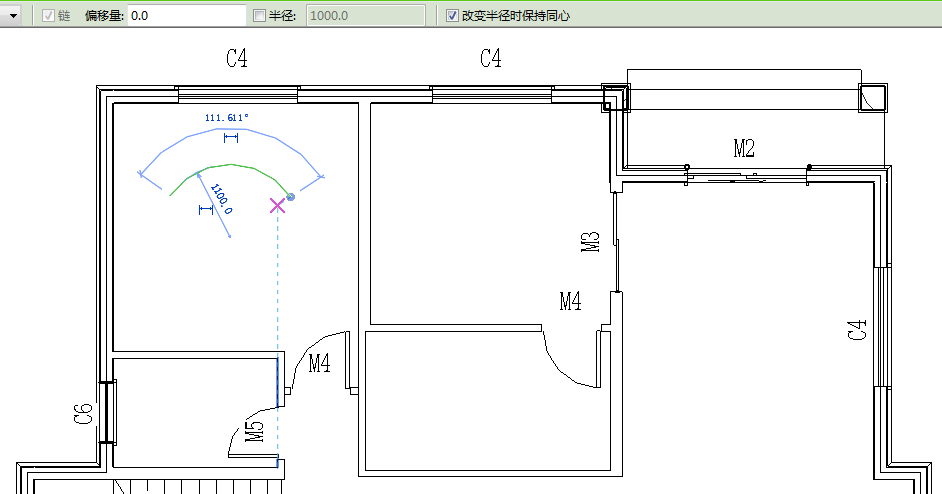The image size is (942, 494).
Task: Click the blue endpoint dot on the arc
Action: click(291, 197)
